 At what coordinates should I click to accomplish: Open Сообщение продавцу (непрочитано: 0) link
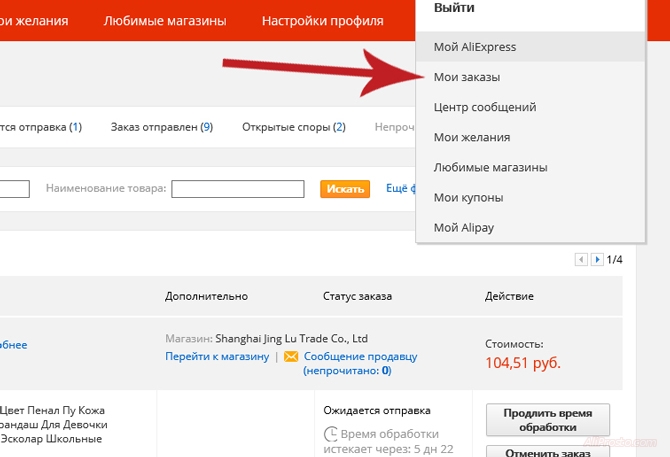click(x=360, y=363)
